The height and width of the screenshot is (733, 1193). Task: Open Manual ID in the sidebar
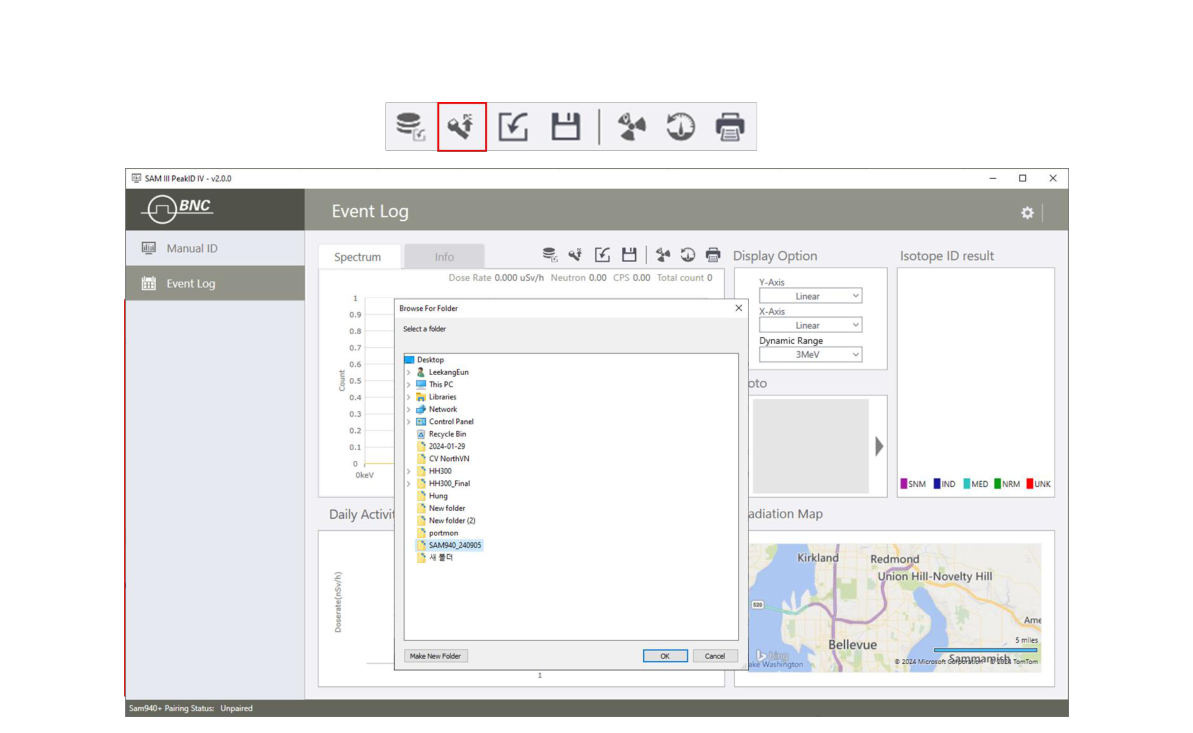click(215, 248)
